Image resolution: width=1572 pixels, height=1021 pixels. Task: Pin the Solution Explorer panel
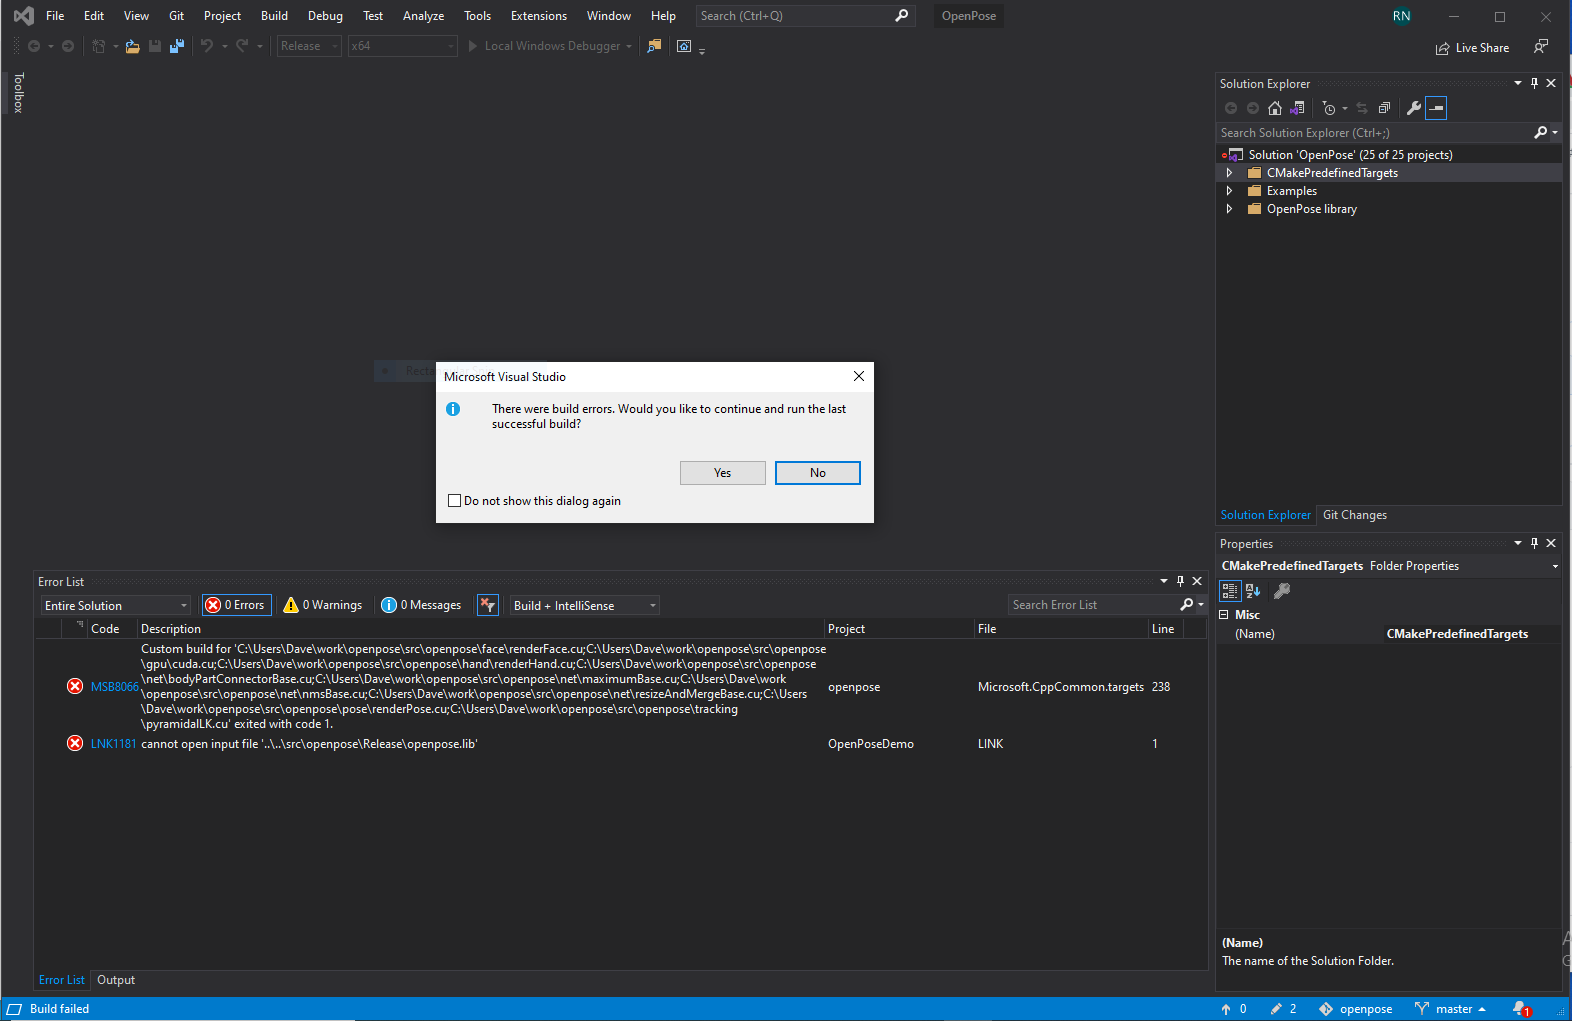1534,83
